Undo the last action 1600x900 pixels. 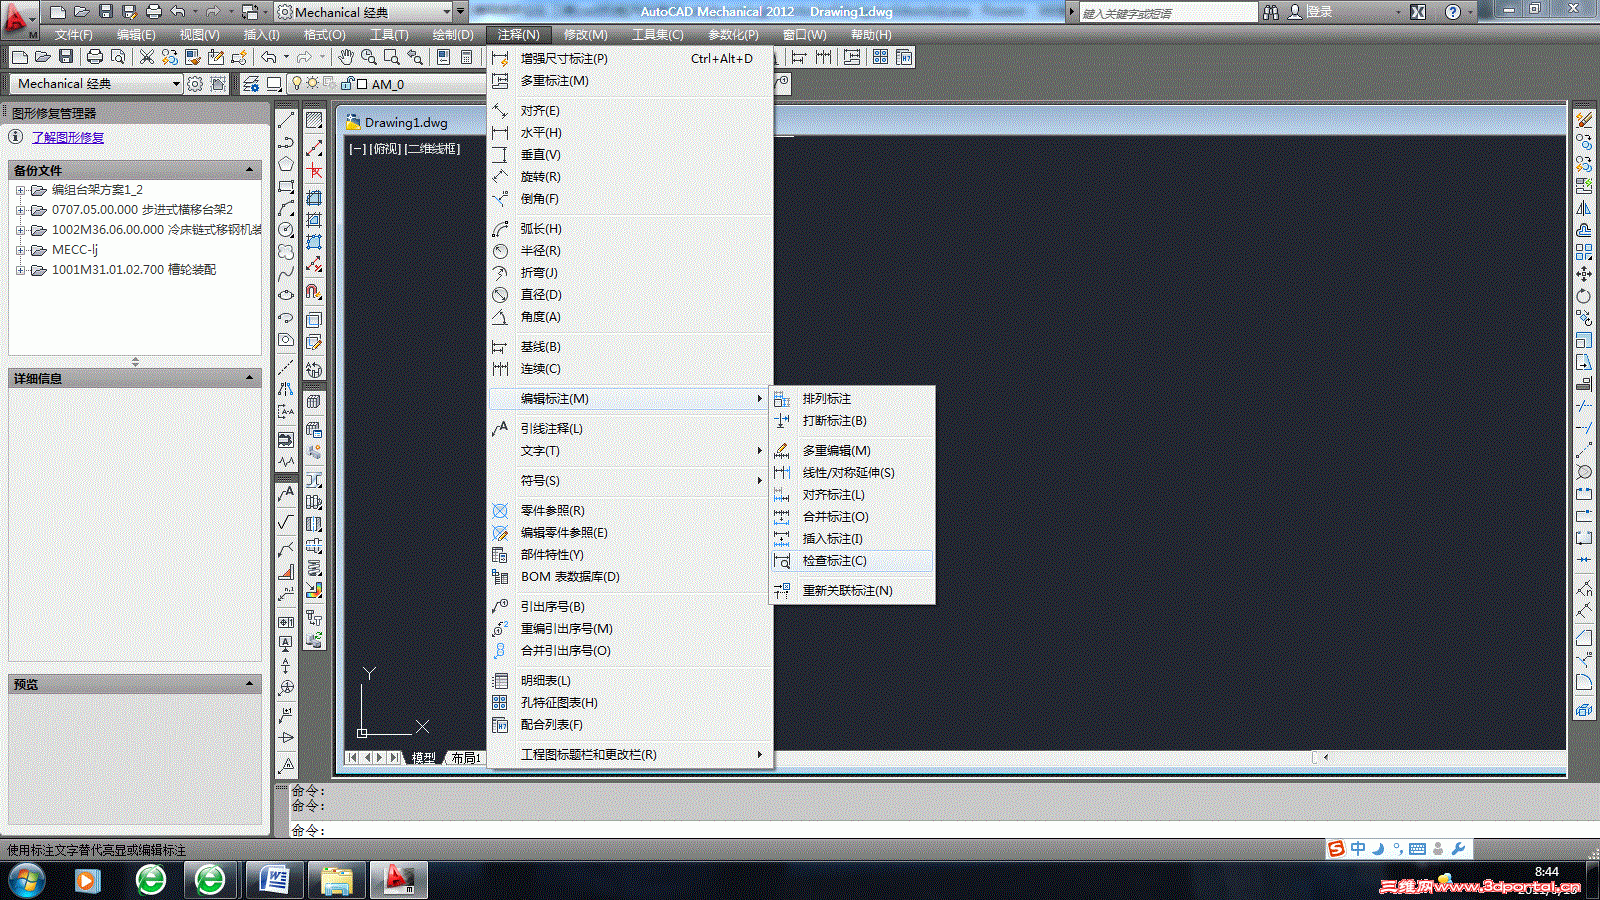click(268, 57)
